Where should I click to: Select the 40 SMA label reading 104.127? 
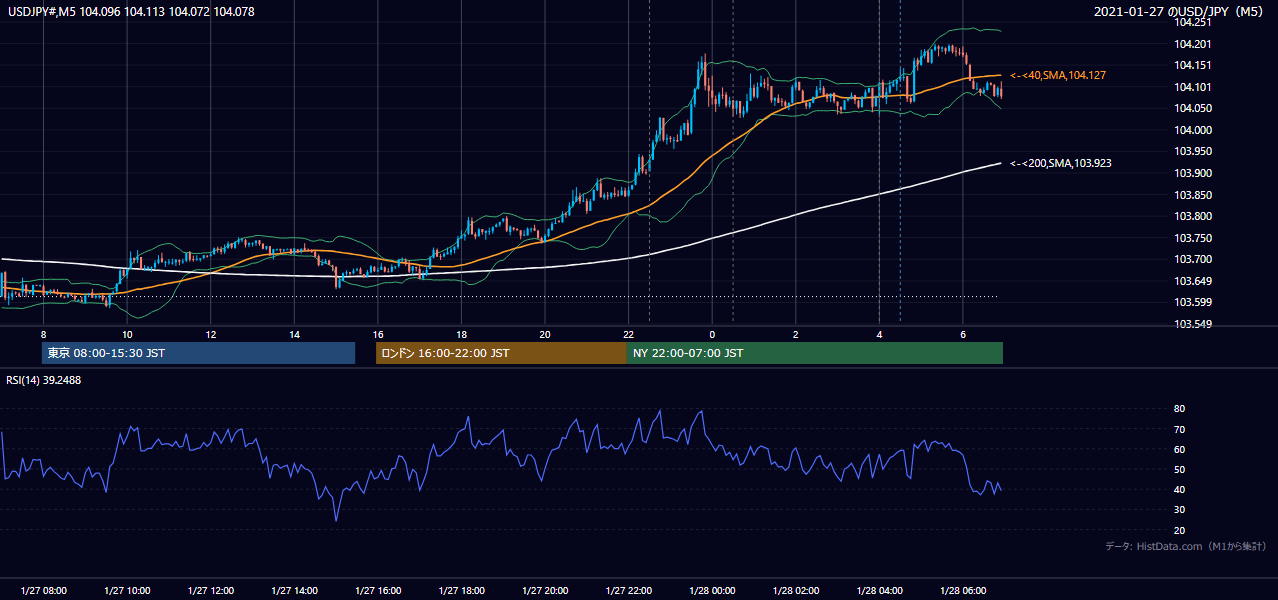(x=1058, y=75)
